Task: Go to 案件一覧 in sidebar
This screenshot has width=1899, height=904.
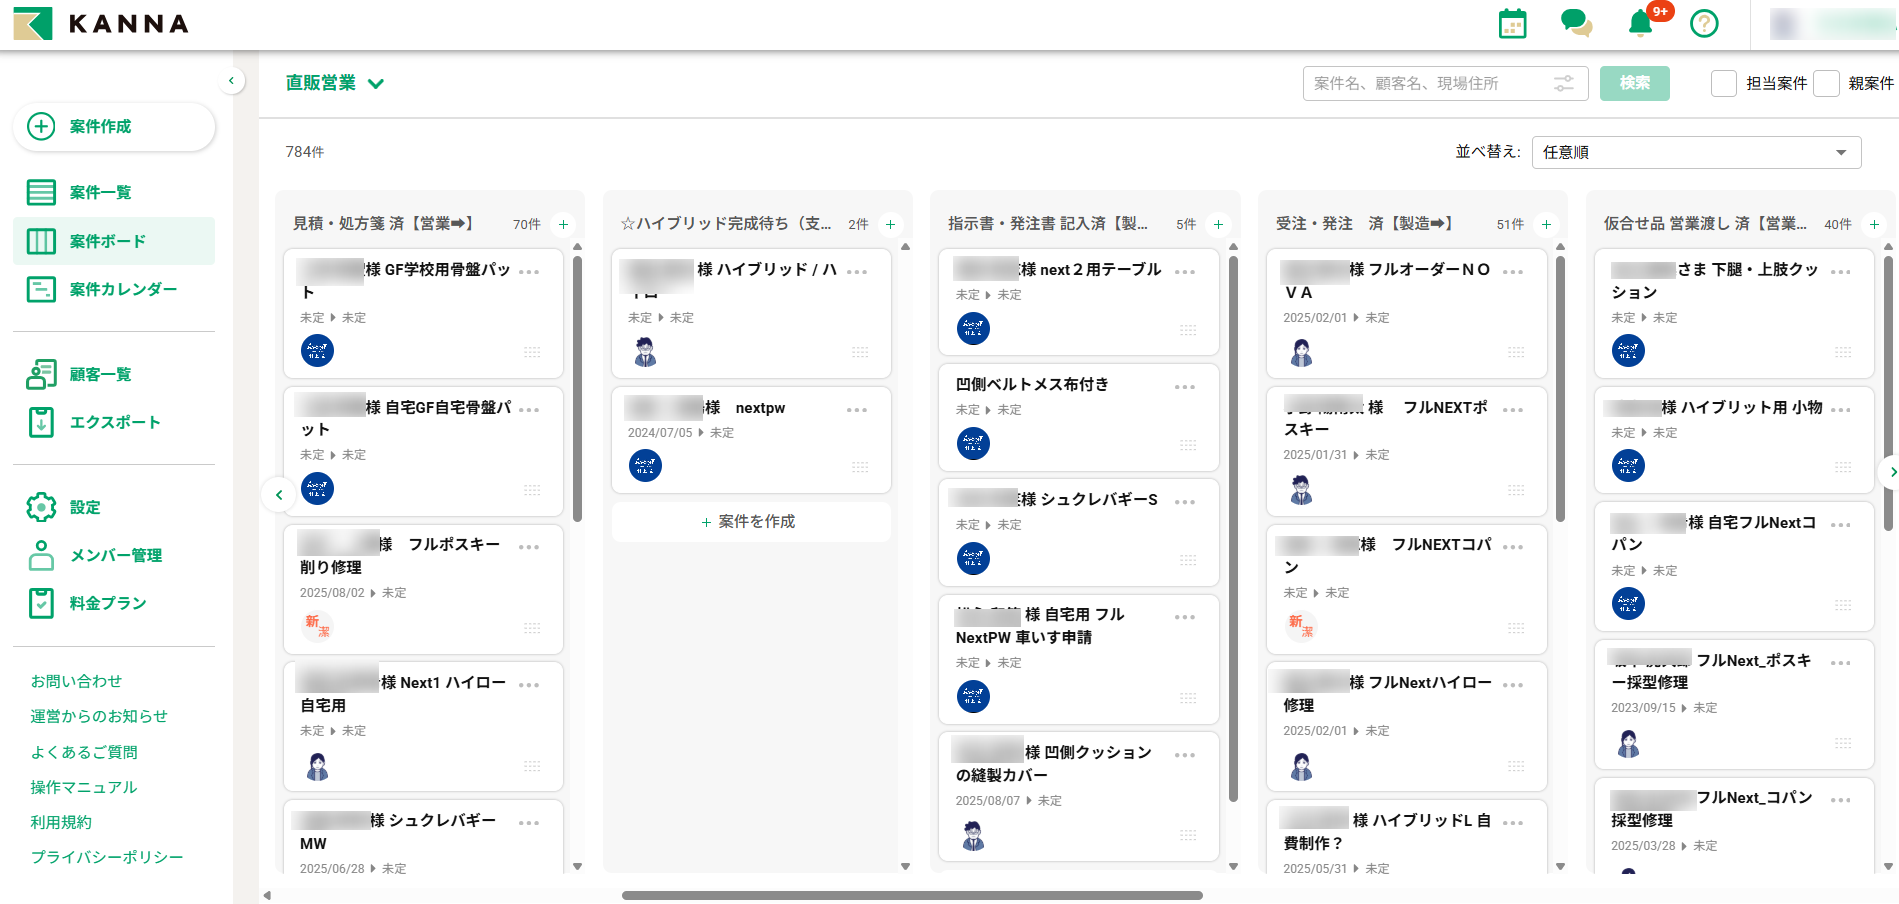Action: 100,192
